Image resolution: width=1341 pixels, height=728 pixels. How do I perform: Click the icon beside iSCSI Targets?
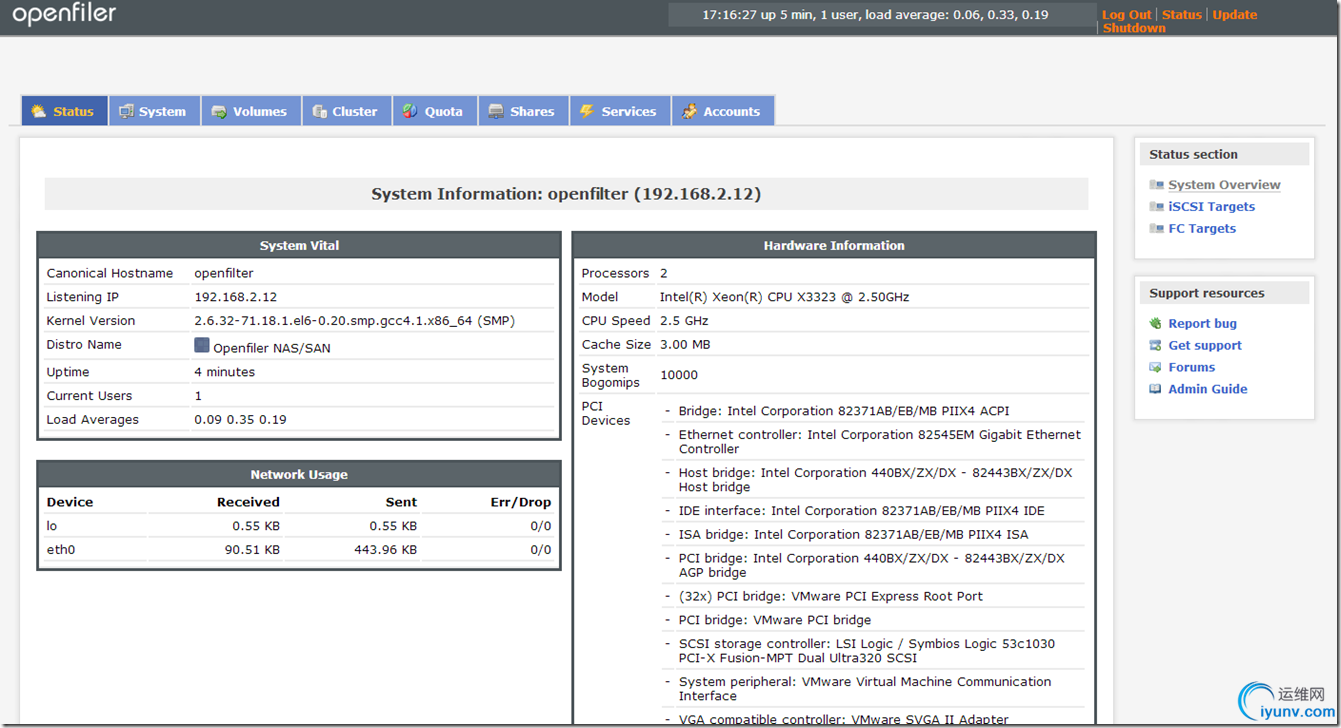coord(1156,207)
